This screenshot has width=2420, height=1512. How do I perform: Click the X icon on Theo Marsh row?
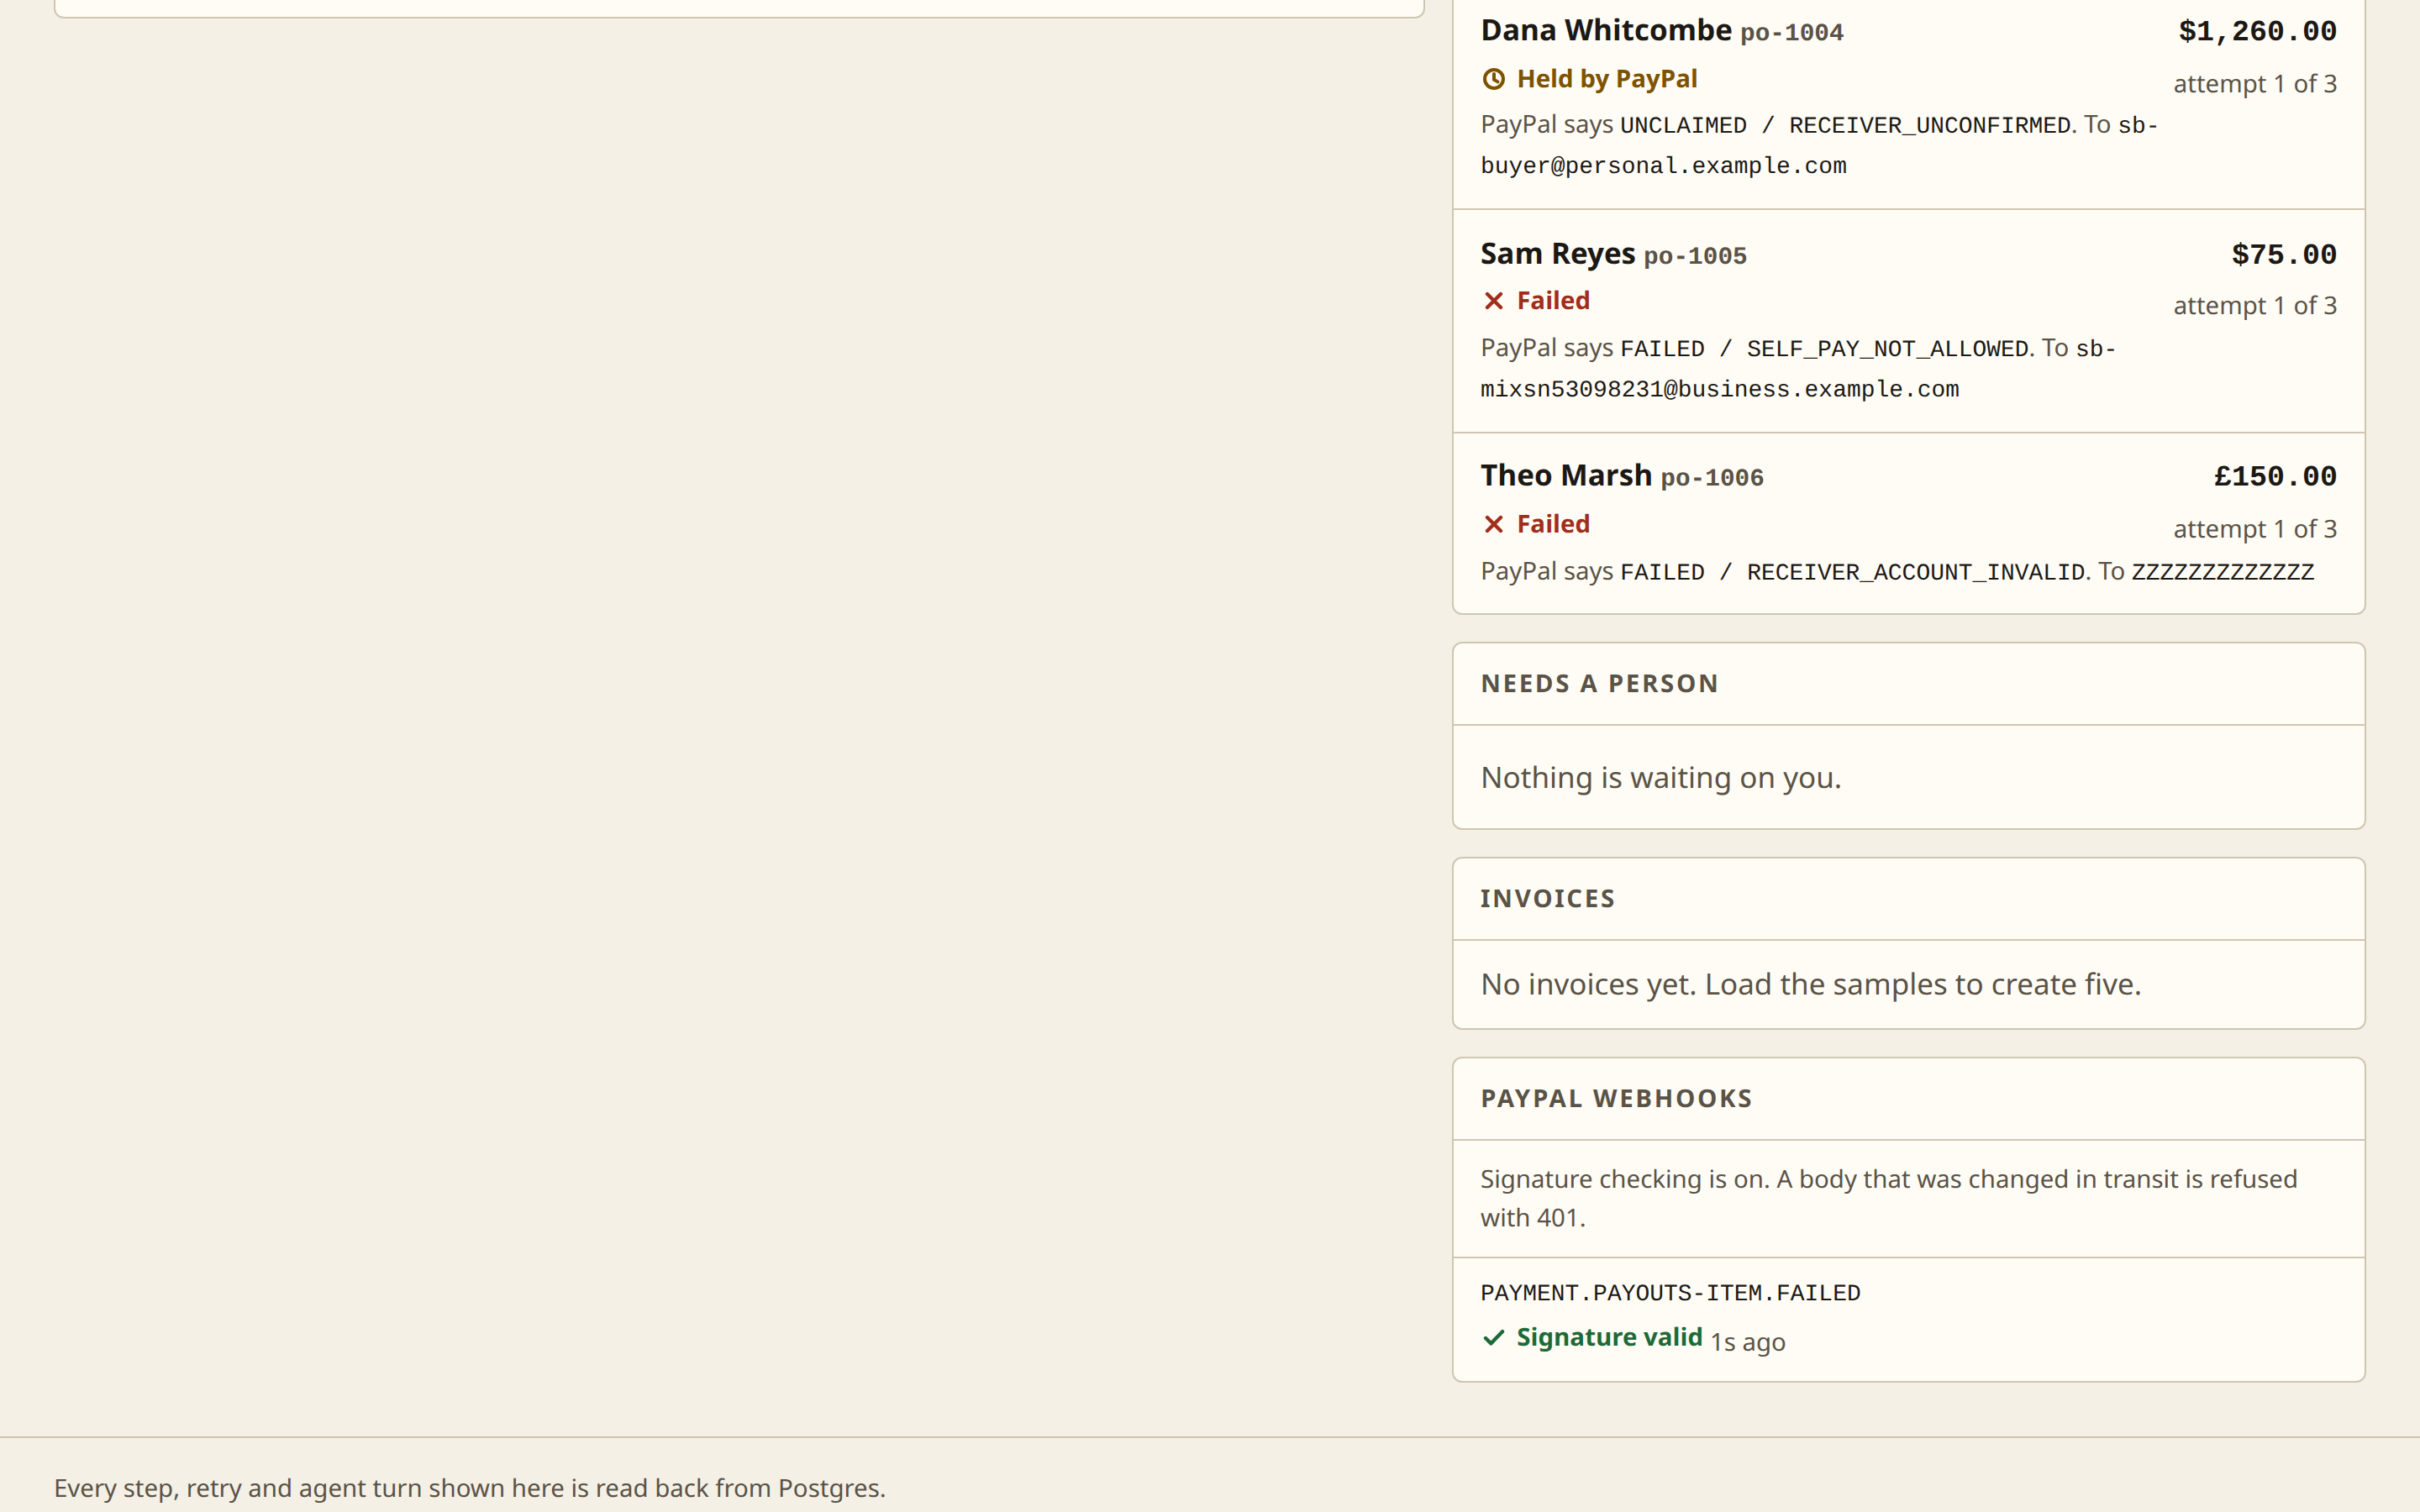click(x=1493, y=524)
